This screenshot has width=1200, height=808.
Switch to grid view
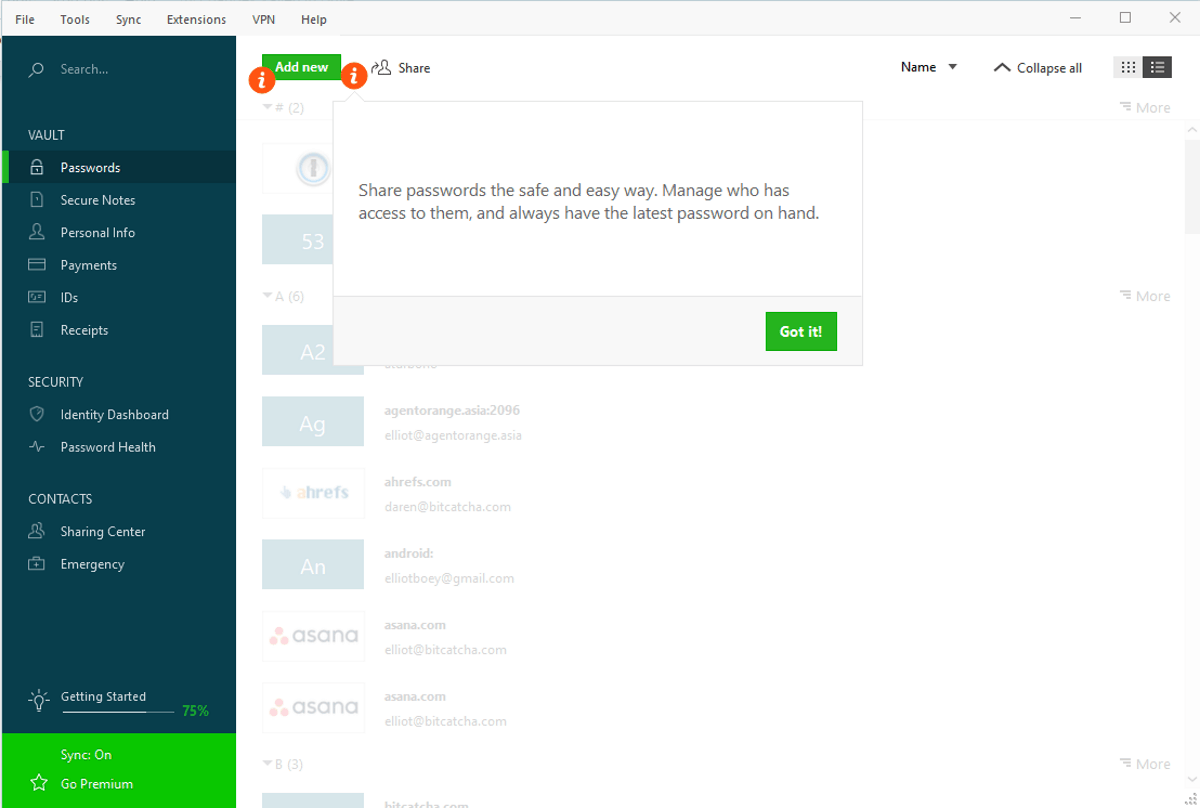click(1128, 67)
